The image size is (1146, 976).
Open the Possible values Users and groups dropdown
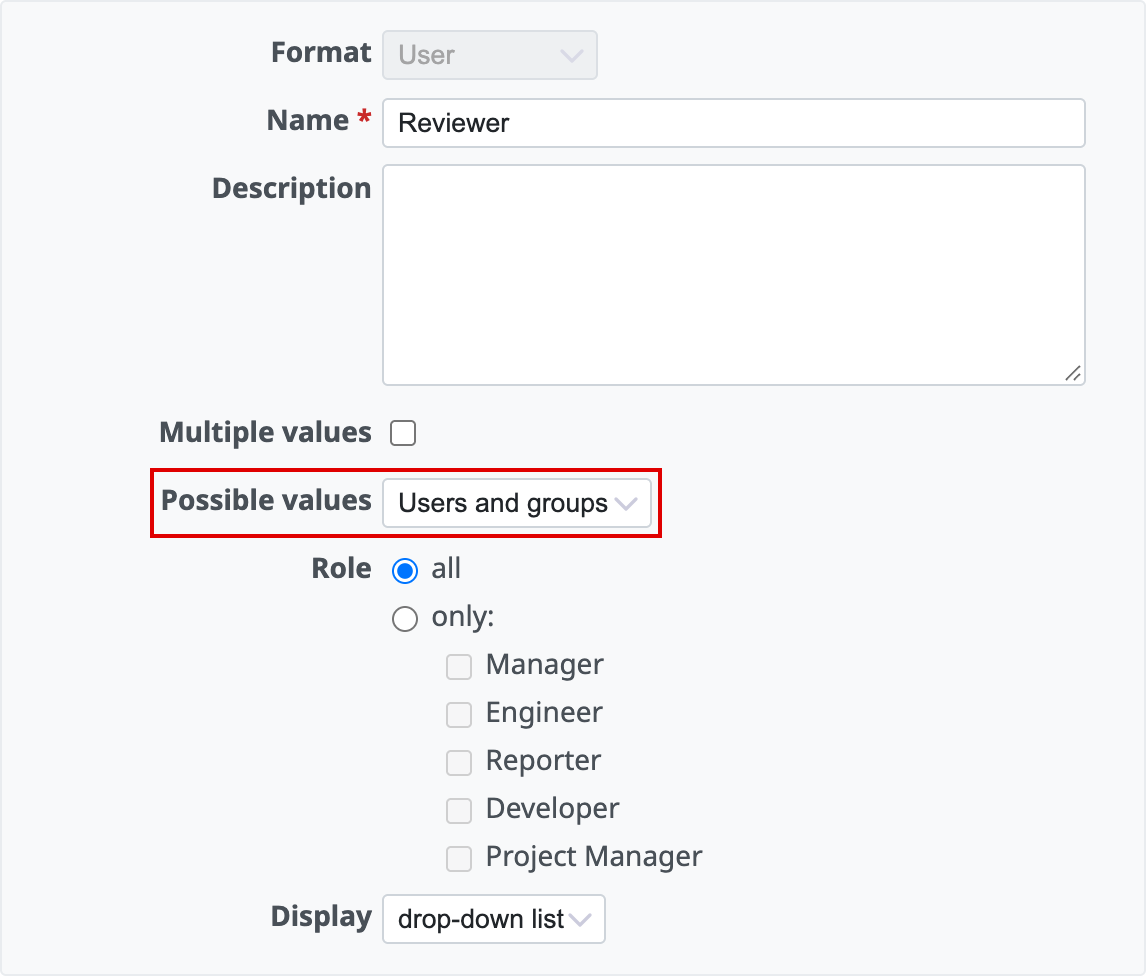(517, 503)
